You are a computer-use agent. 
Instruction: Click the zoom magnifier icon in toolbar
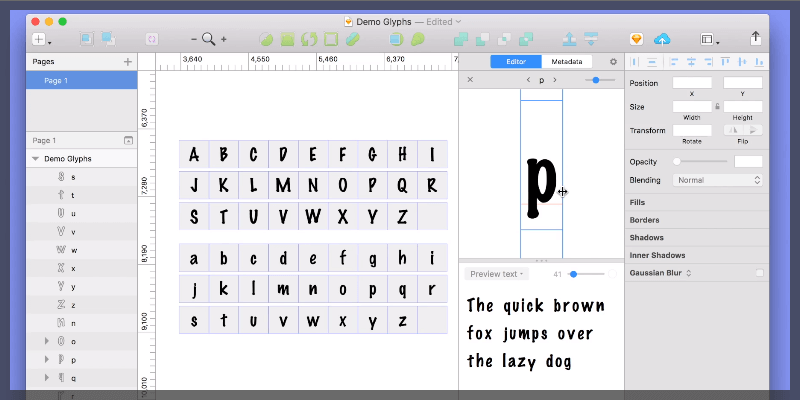tap(208, 39)
